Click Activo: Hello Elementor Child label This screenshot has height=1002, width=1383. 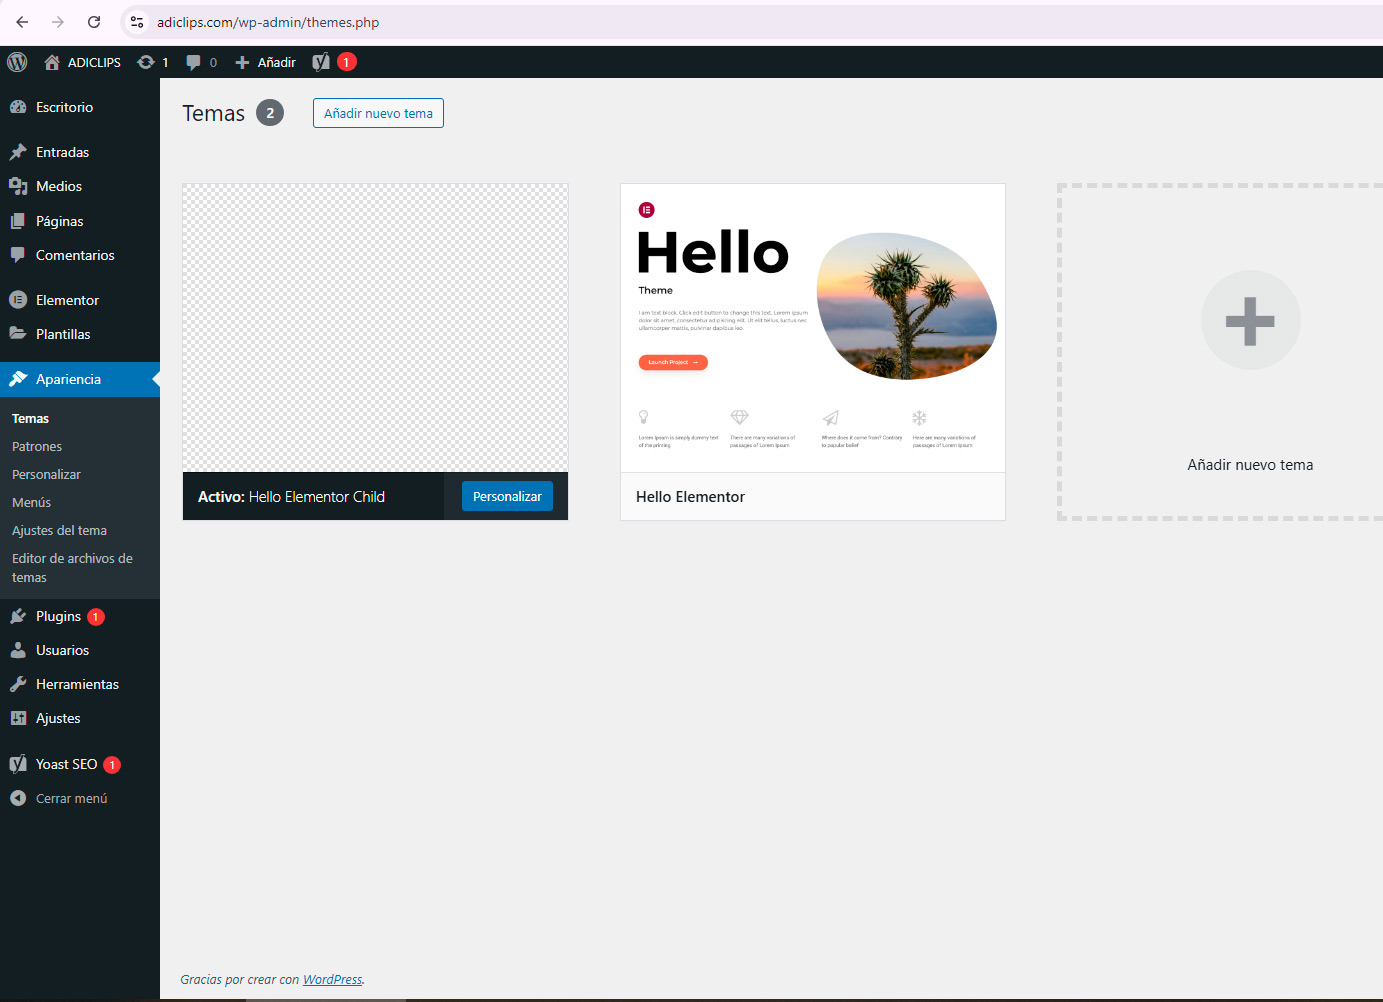click(291, 497)
